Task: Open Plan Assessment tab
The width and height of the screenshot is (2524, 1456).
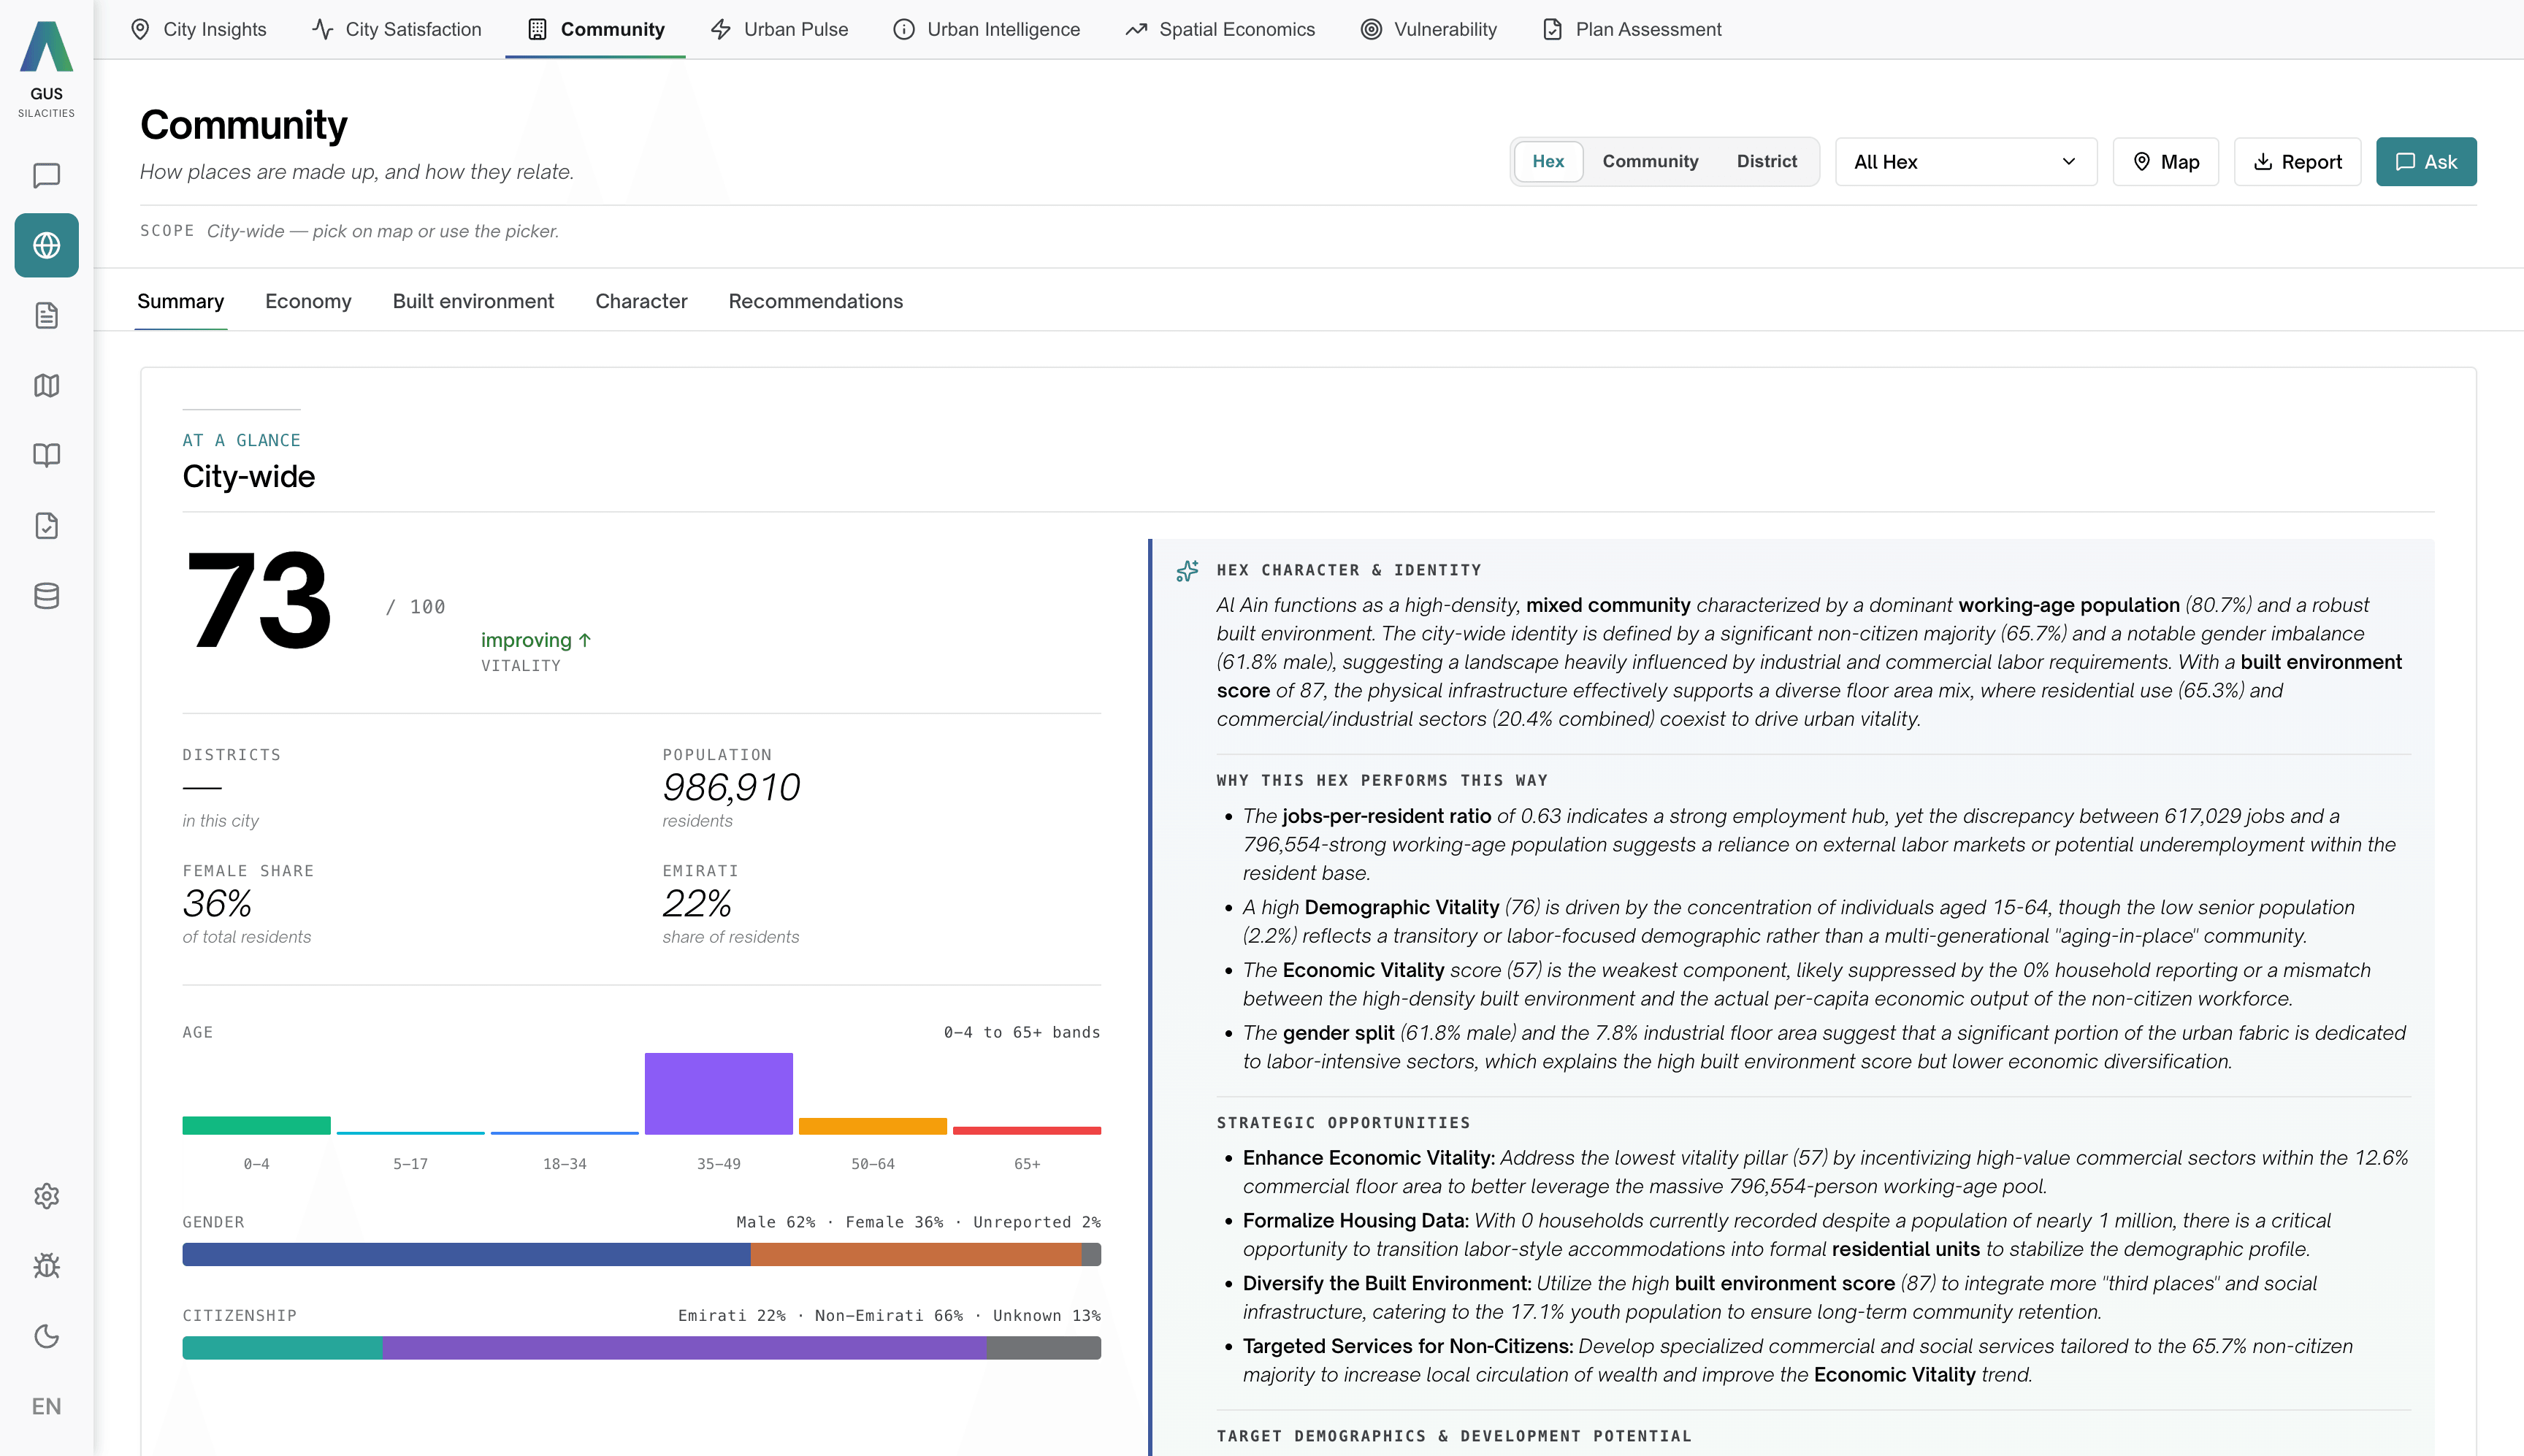Action: click(x=1633, y=29)
